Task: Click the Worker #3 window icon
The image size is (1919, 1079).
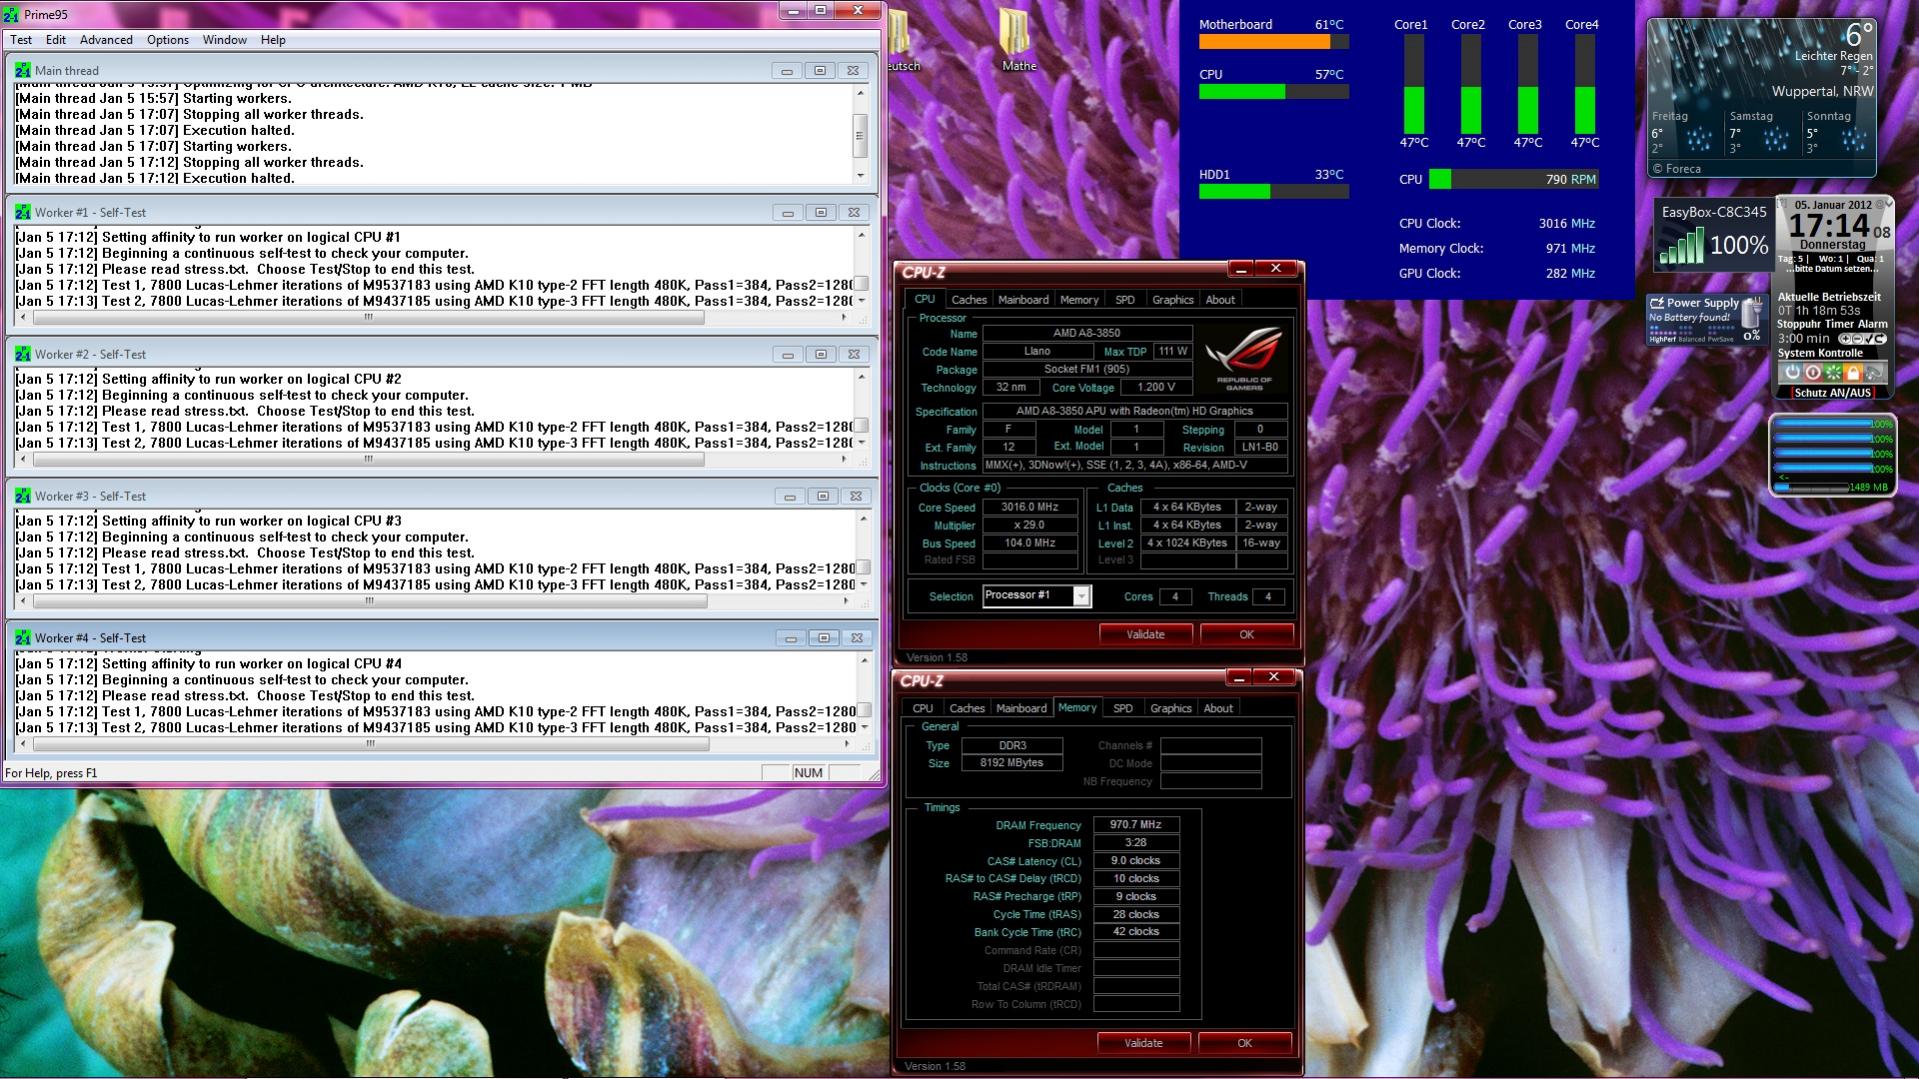Action: tap(22, 496)
